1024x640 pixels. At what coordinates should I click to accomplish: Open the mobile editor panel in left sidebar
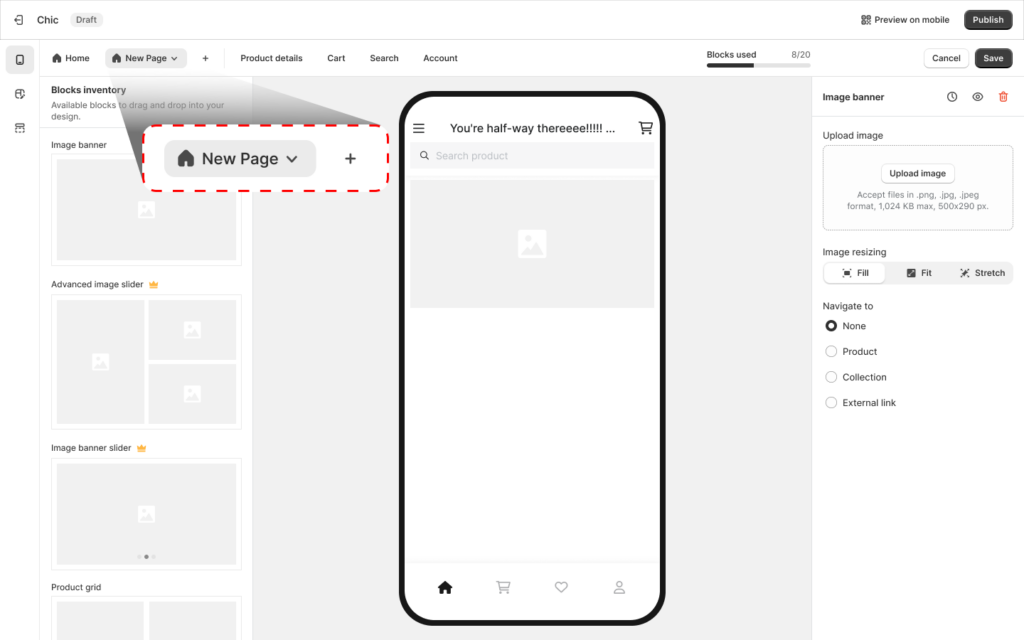tap(19, 60)
